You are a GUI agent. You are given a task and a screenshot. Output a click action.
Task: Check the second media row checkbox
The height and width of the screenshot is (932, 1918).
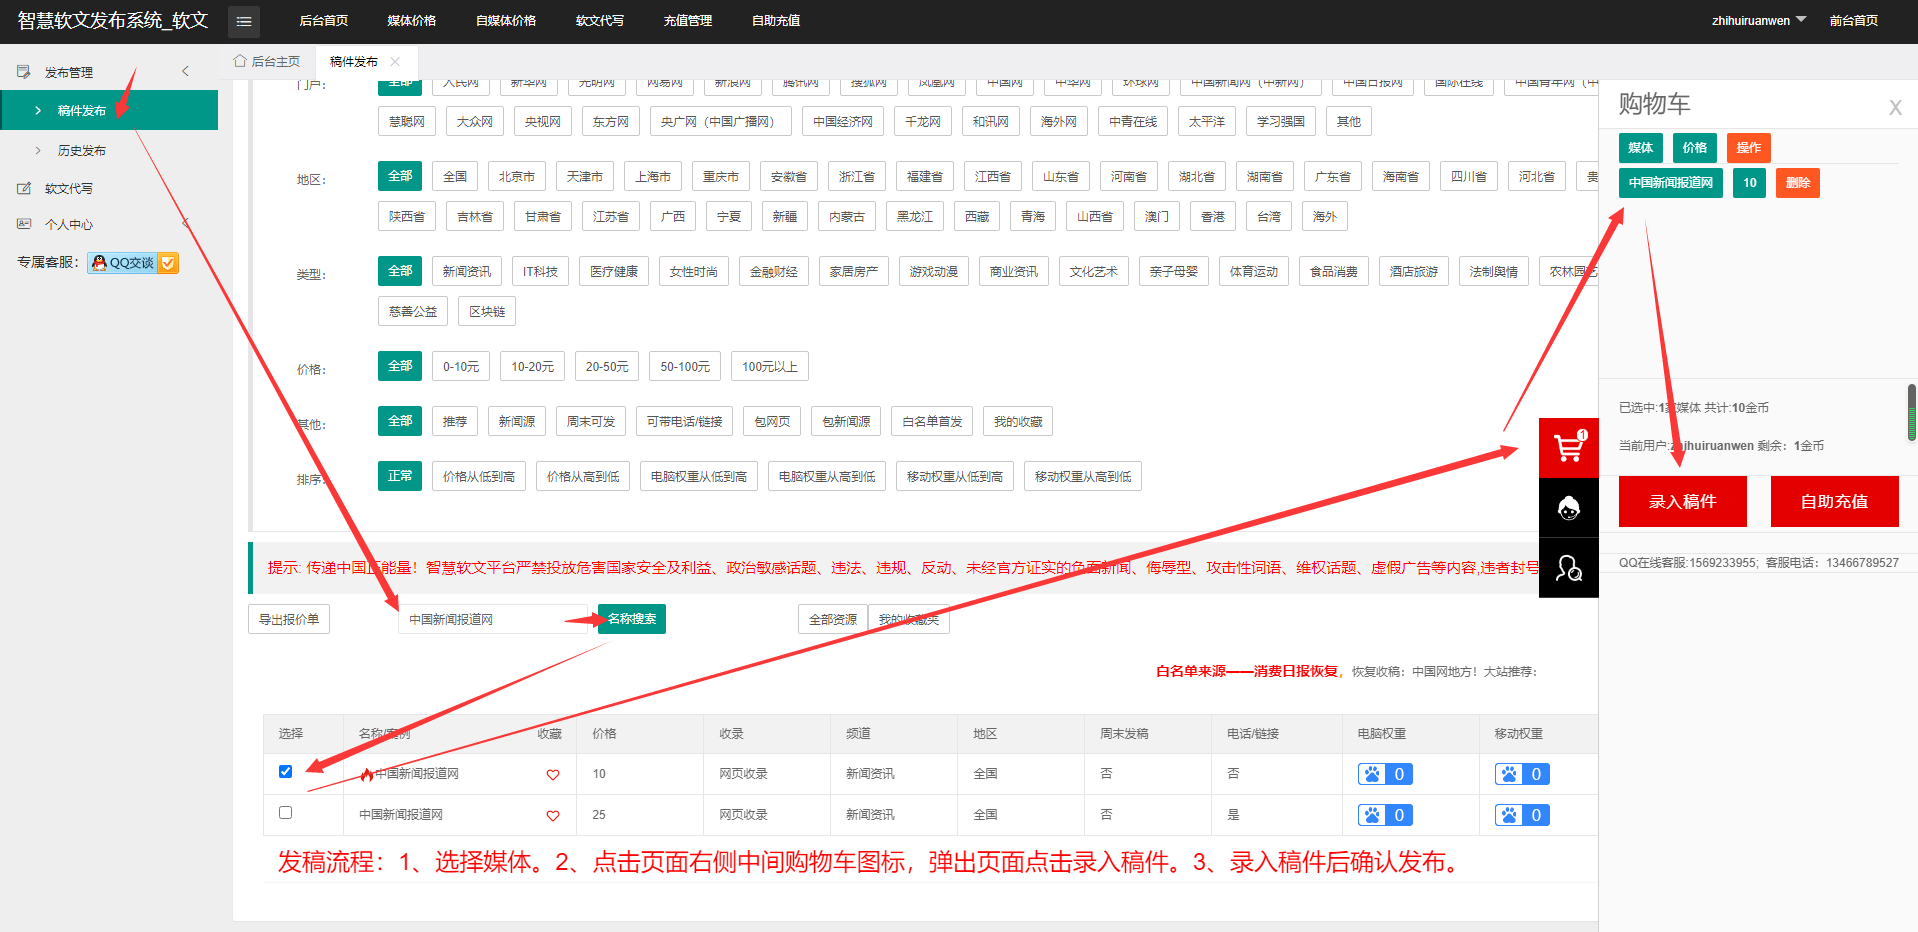coord(285,812)
